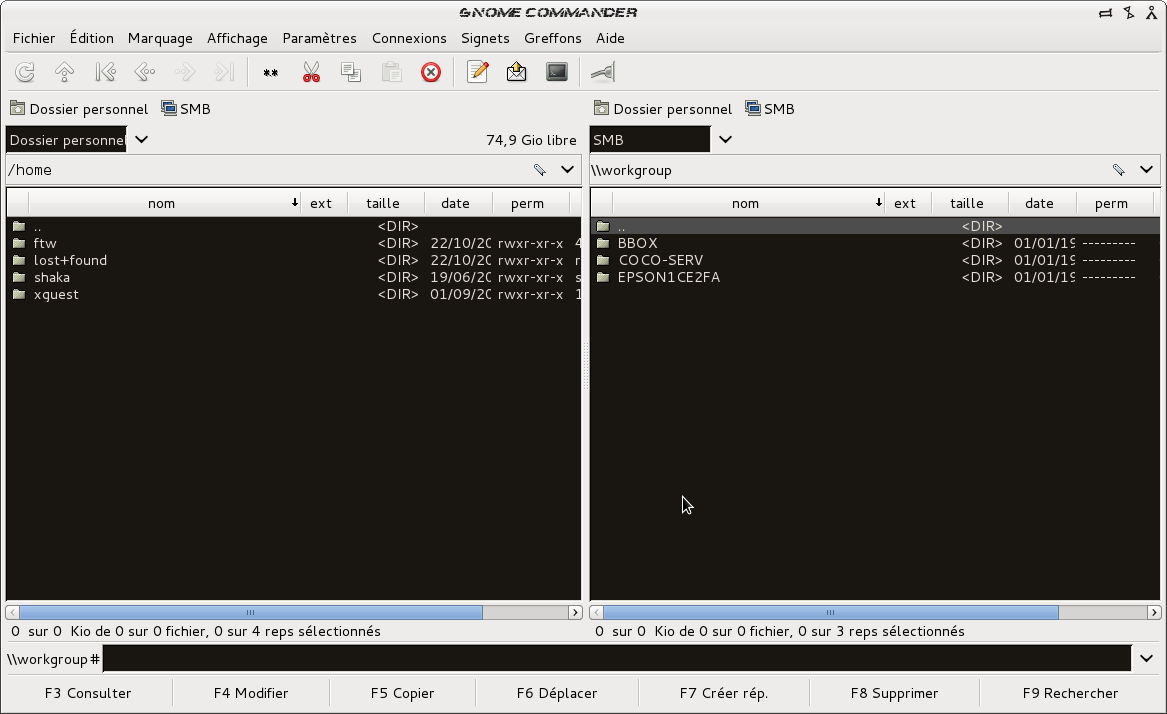Click the connection plug toolbar icon
Viewport: 1167px width, 714px height.
pos(603,72)
